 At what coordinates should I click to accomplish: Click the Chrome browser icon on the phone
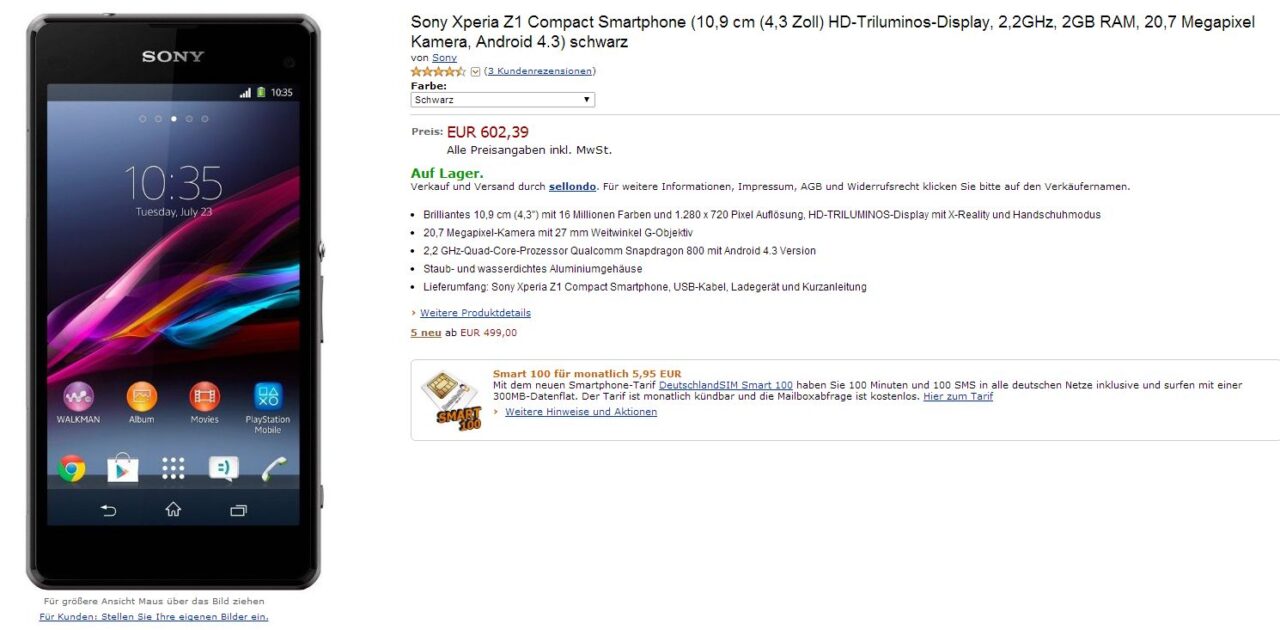pos(72,468)
